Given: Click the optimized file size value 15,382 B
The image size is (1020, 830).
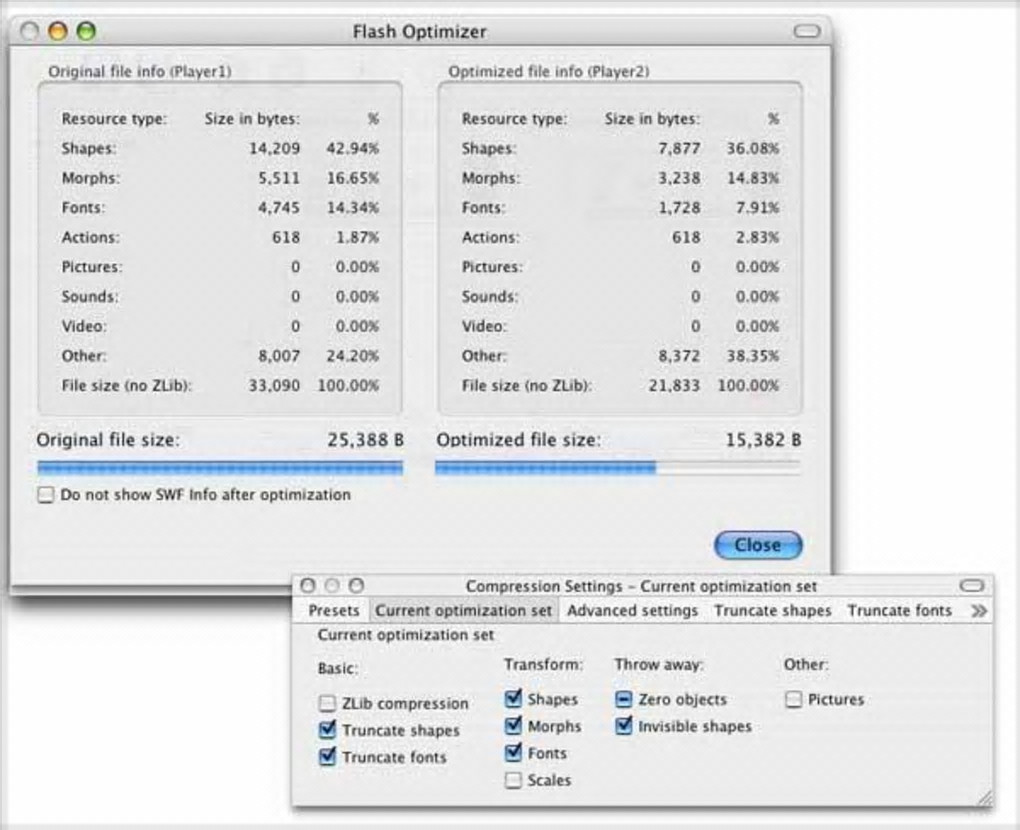Looking at the screenshot, I should [x=763, y=440].
